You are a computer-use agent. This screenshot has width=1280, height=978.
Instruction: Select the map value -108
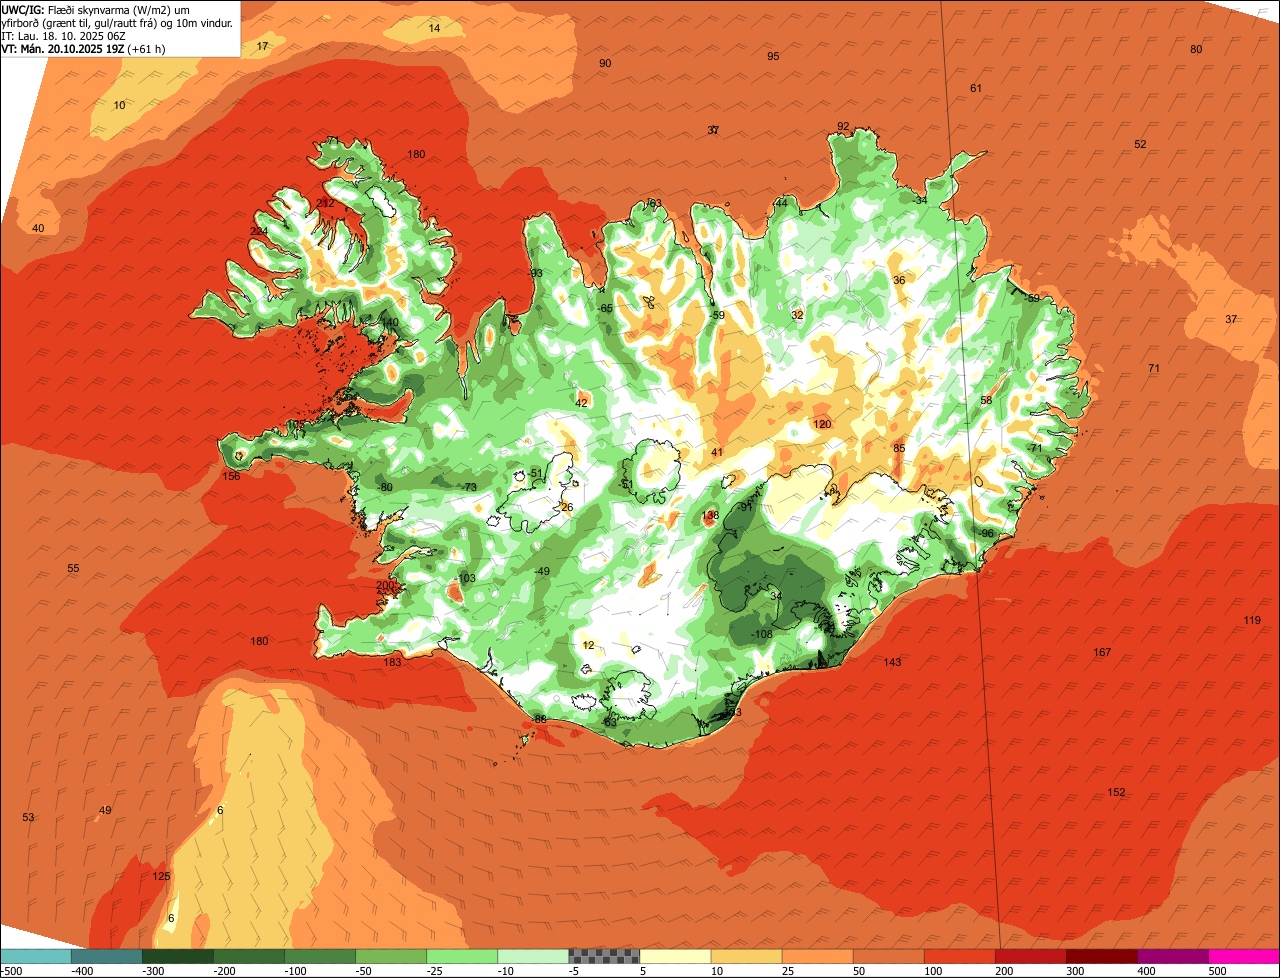[x=762, y=634]
